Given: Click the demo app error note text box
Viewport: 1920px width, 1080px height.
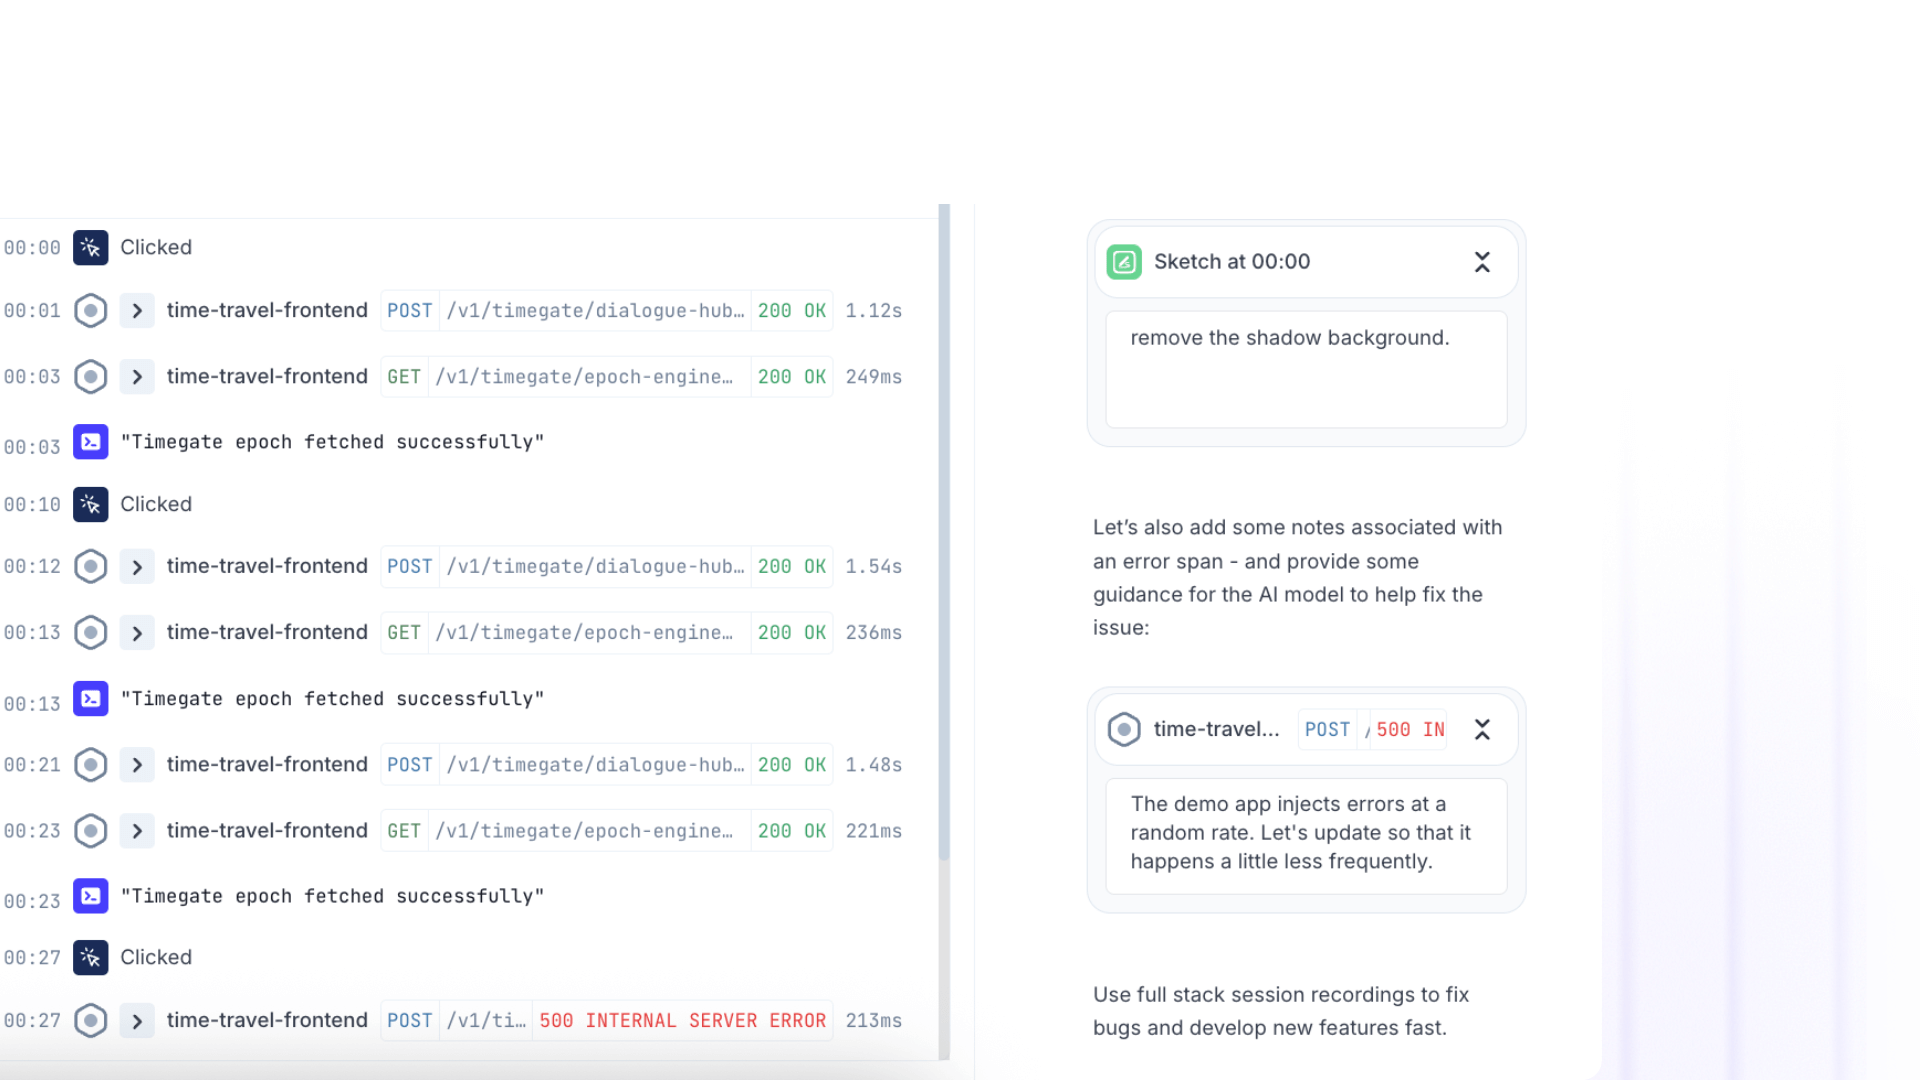Looking at the screenshot, I should (x=1304, y=833).
